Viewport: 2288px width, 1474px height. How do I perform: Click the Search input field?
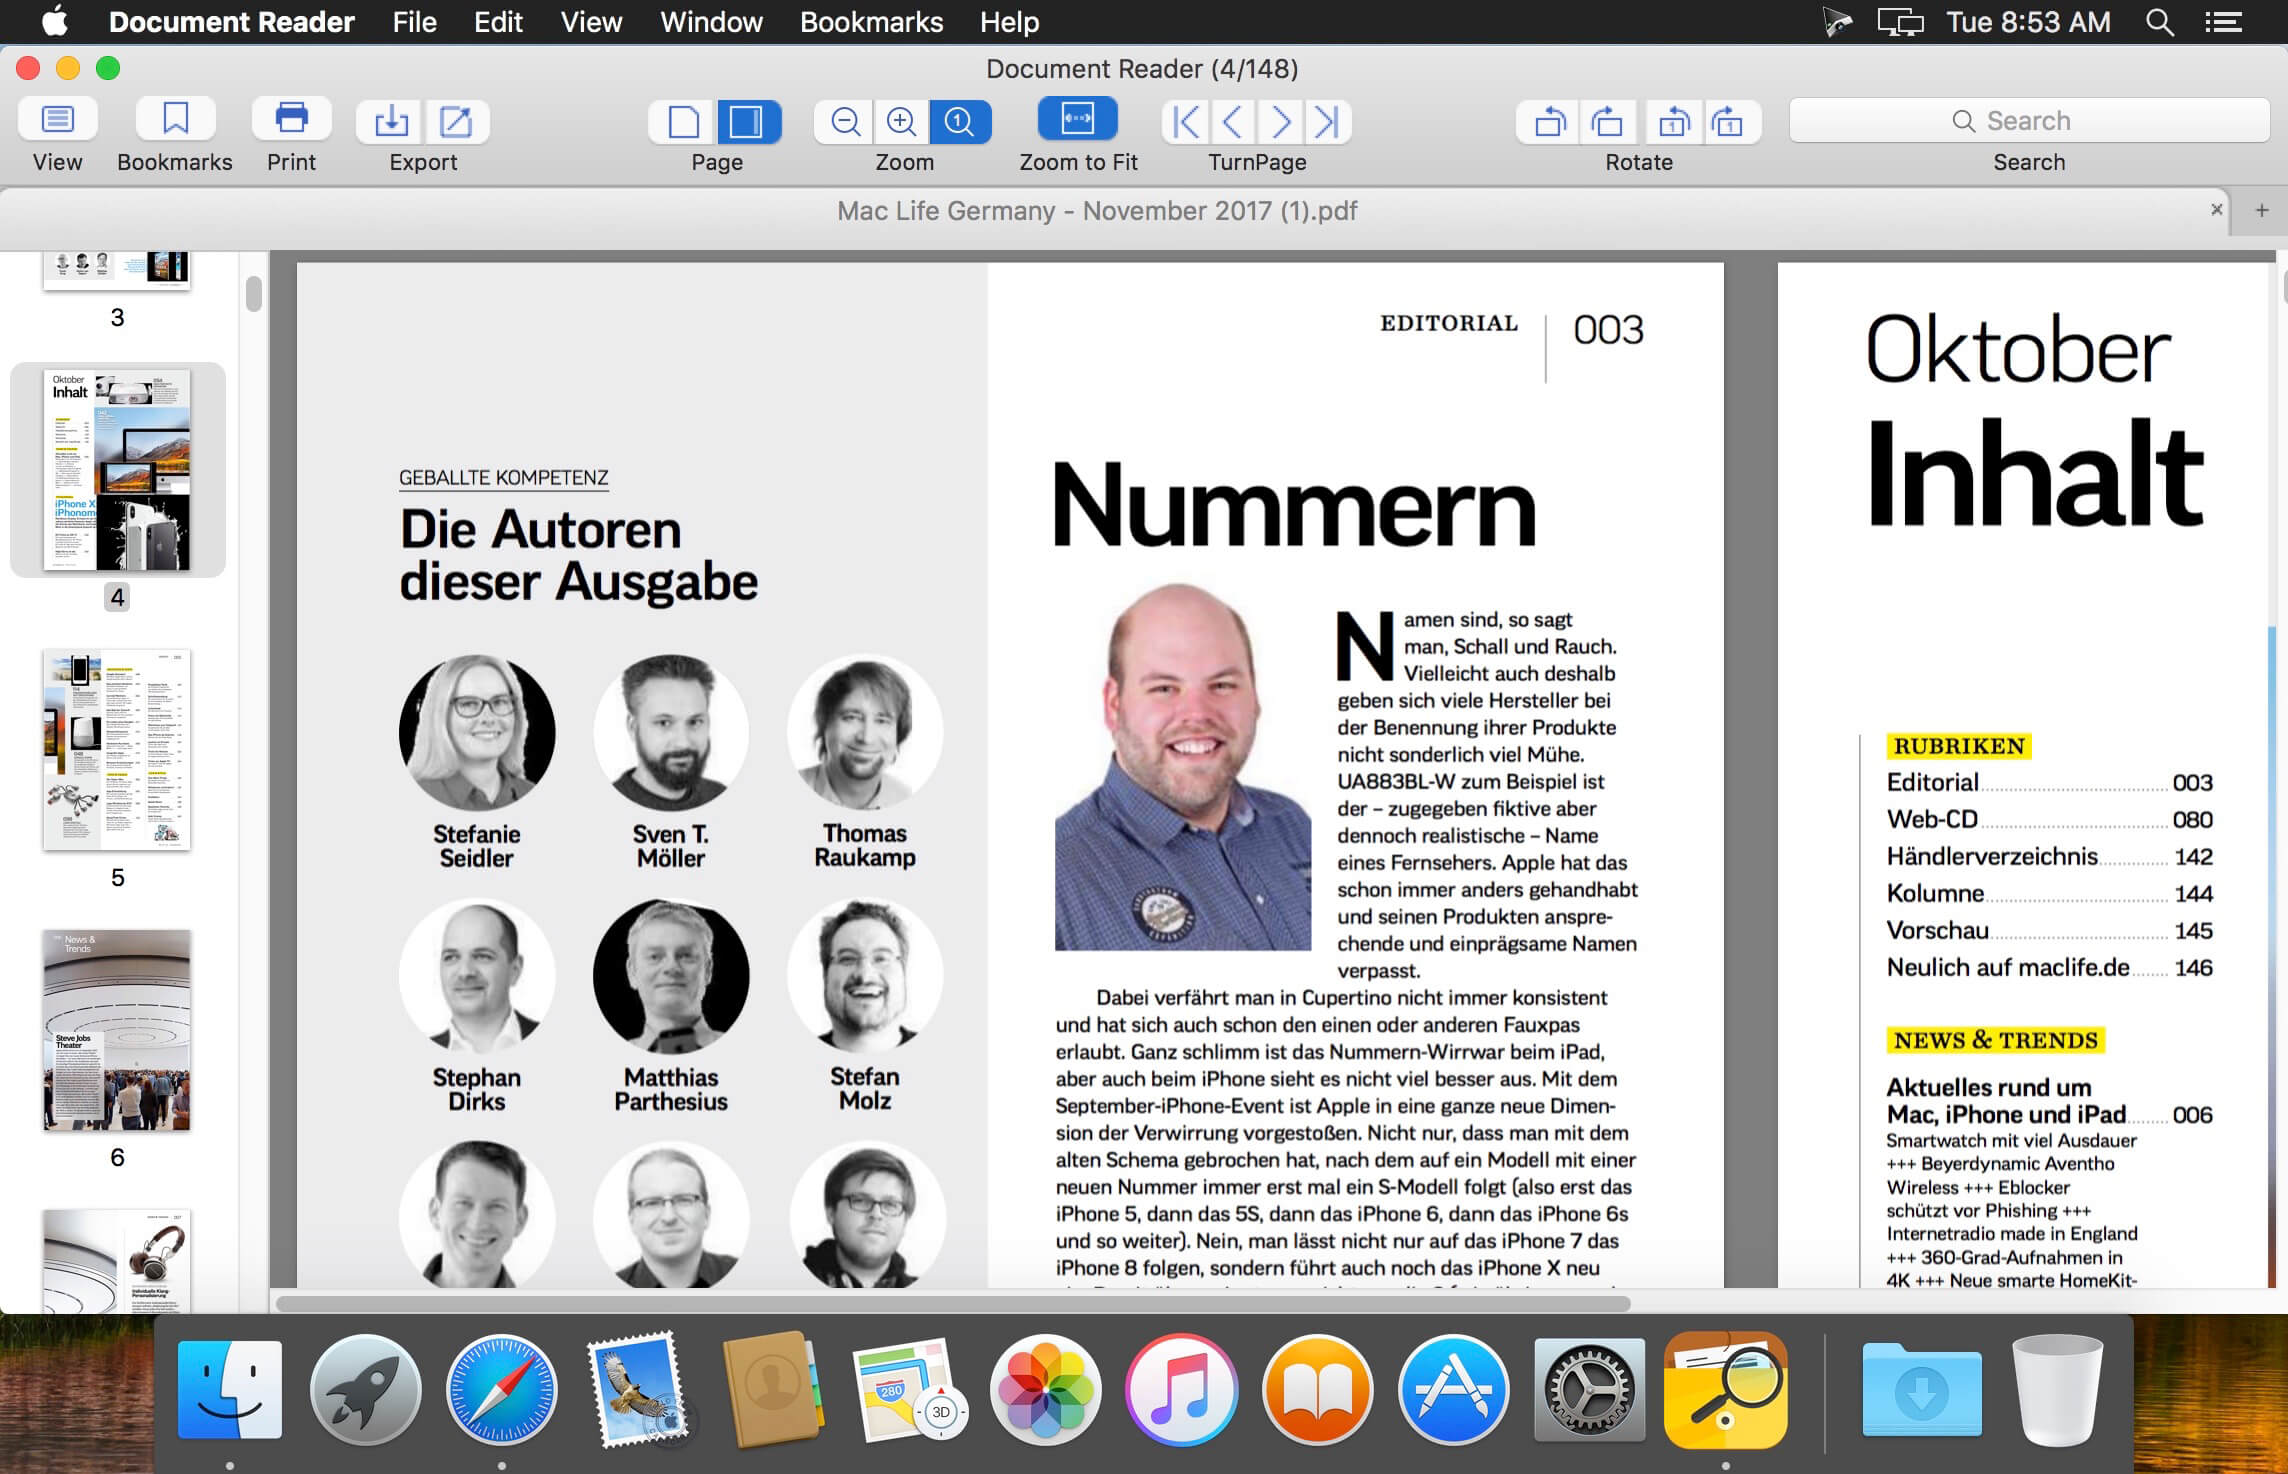2028,121
